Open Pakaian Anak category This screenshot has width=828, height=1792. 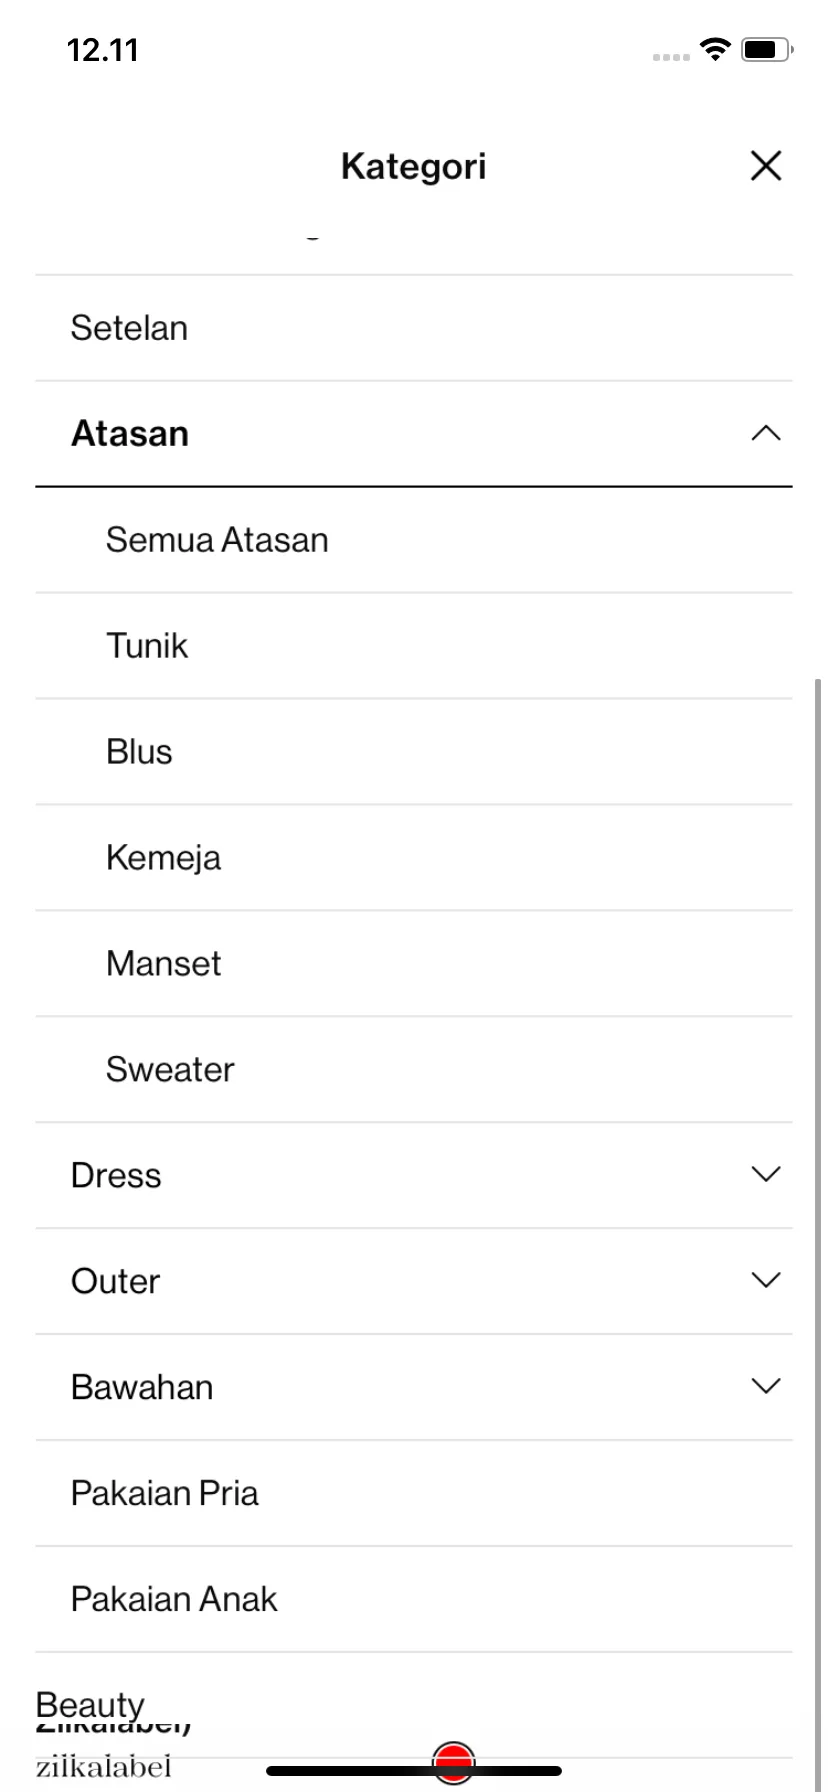(414, 1600)
